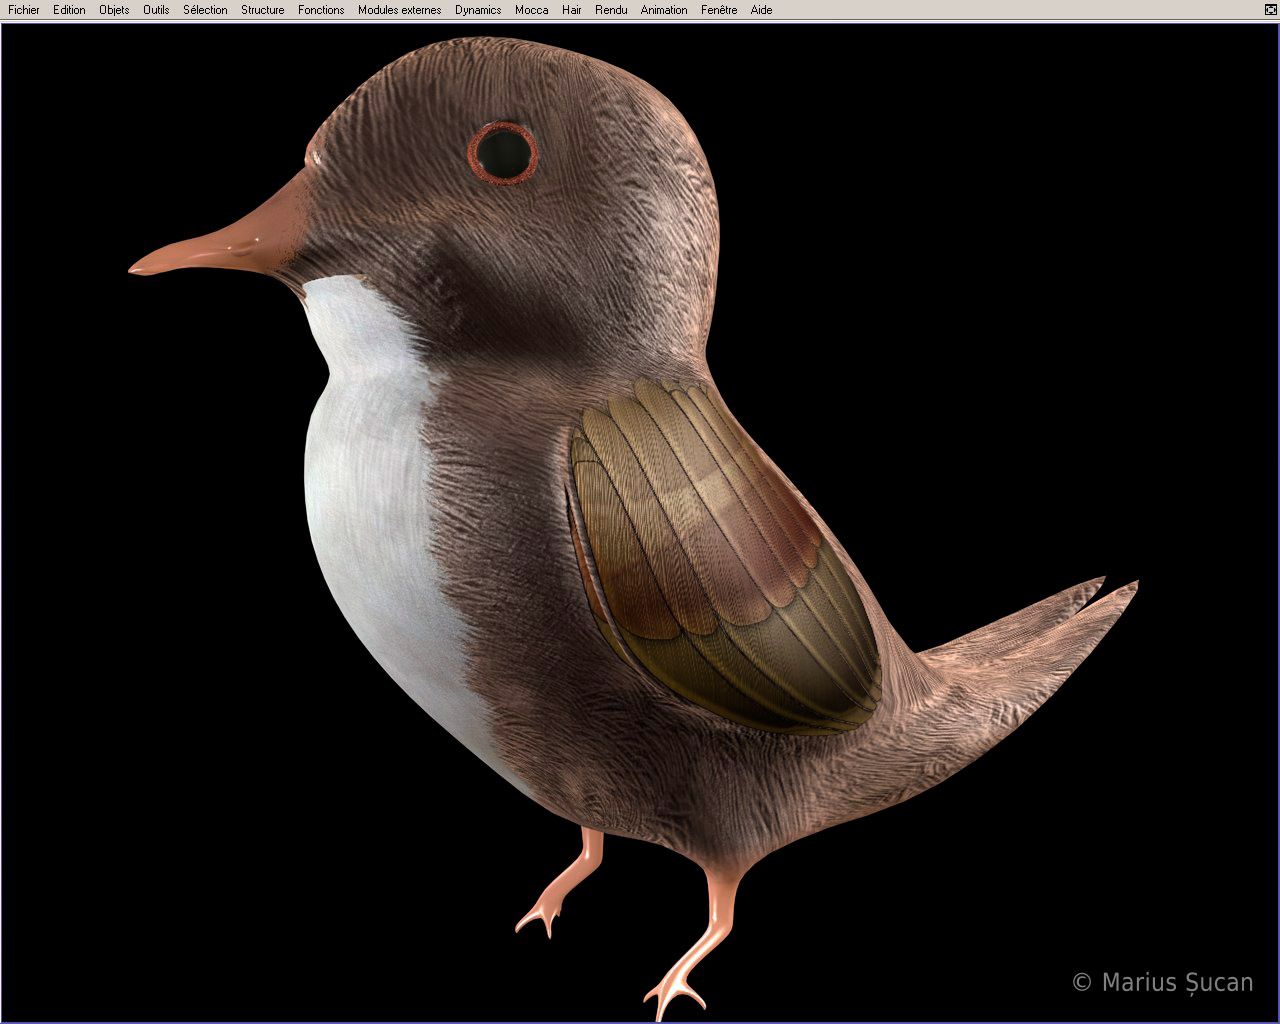
Task: Click the fullscreen toggle icon in menu bar corner
Action: click(1269, 9)
